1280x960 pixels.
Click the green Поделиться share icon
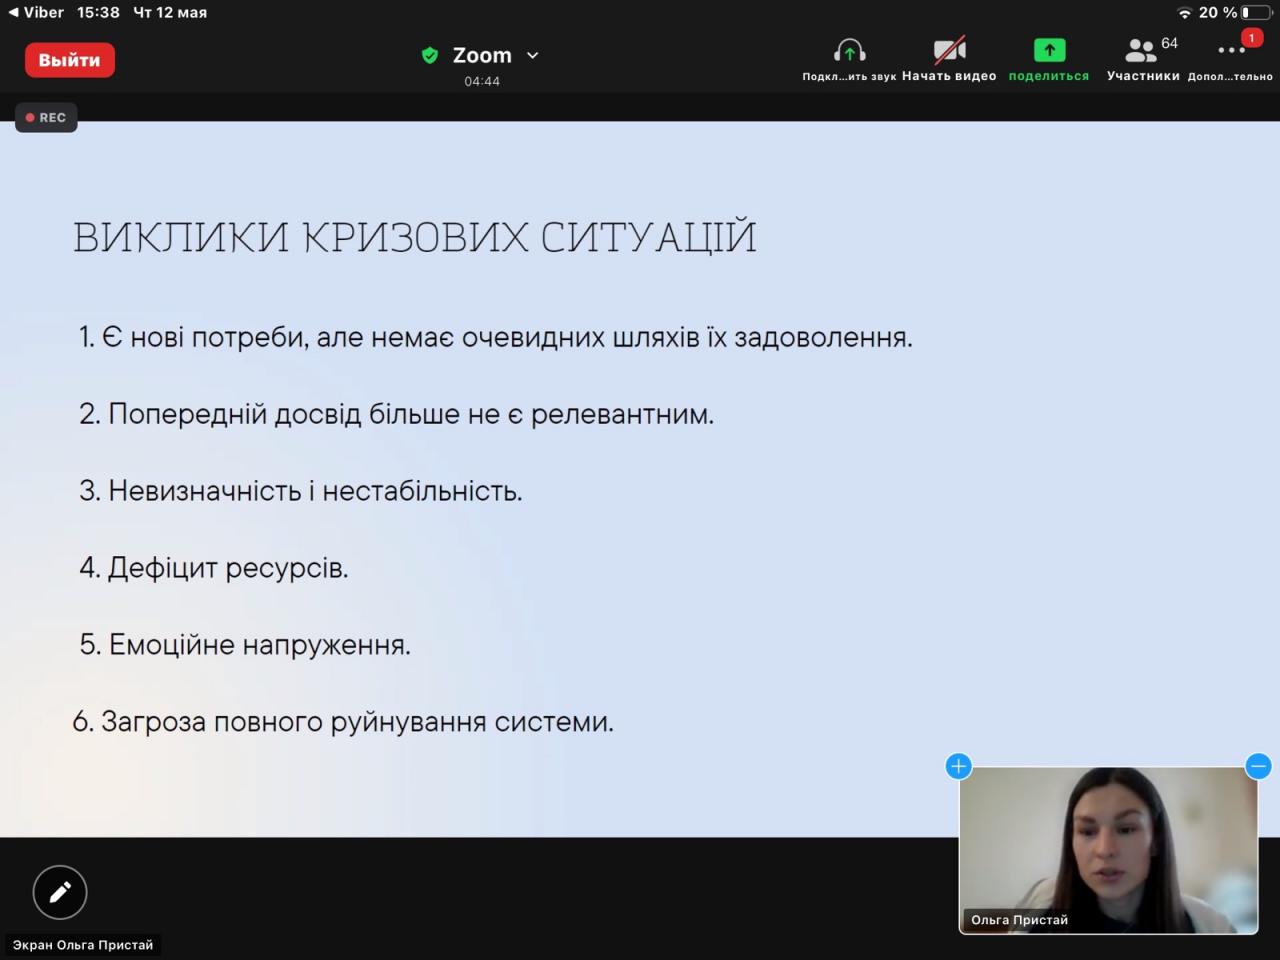click(1048, 51)
